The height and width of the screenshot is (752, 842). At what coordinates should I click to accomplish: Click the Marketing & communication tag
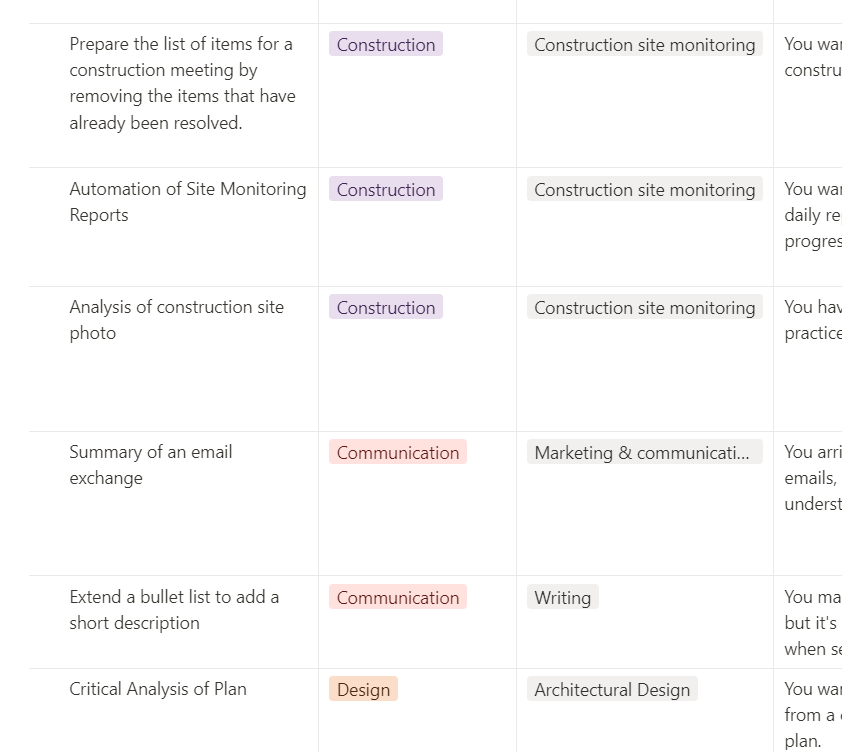642,453
